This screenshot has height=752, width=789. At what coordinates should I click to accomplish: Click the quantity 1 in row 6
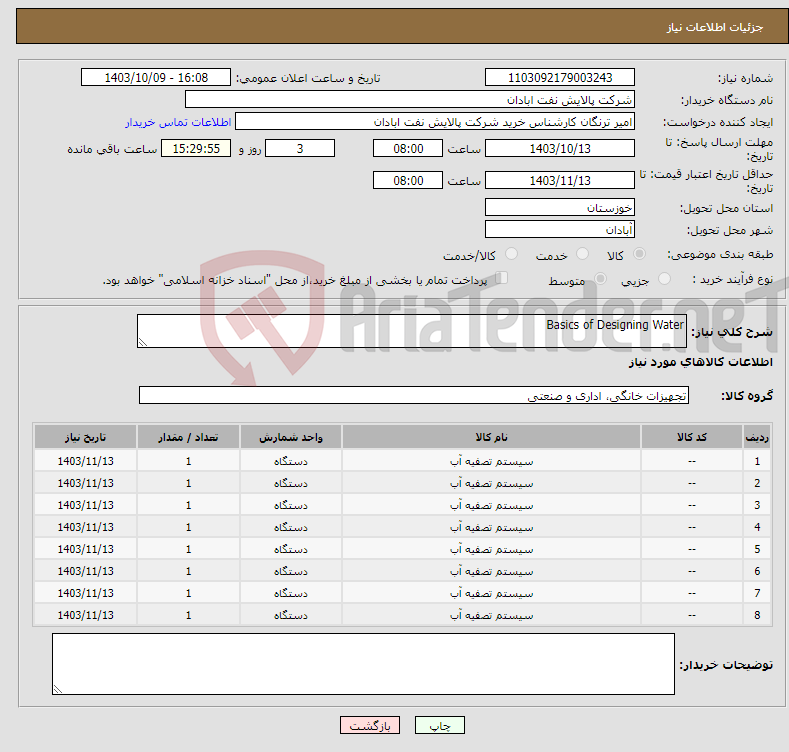pyautogui.click(x=188, y=571)
